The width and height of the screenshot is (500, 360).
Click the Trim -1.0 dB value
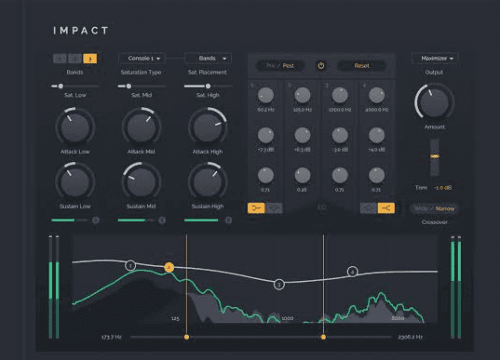pyautogui.click(x=443, y=188)
